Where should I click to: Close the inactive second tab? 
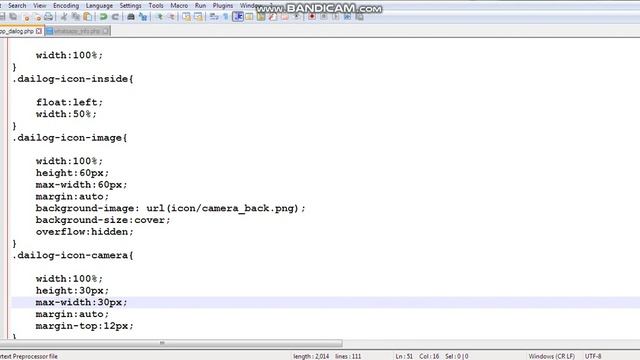[x=106, y=31]
